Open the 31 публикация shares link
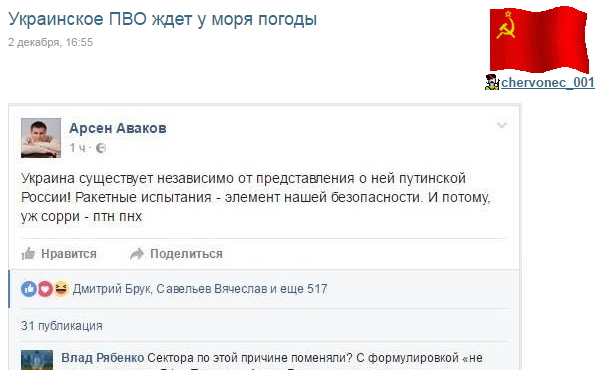Image resolution: width=603 pixels, height=370 pixels. (62, 326)
